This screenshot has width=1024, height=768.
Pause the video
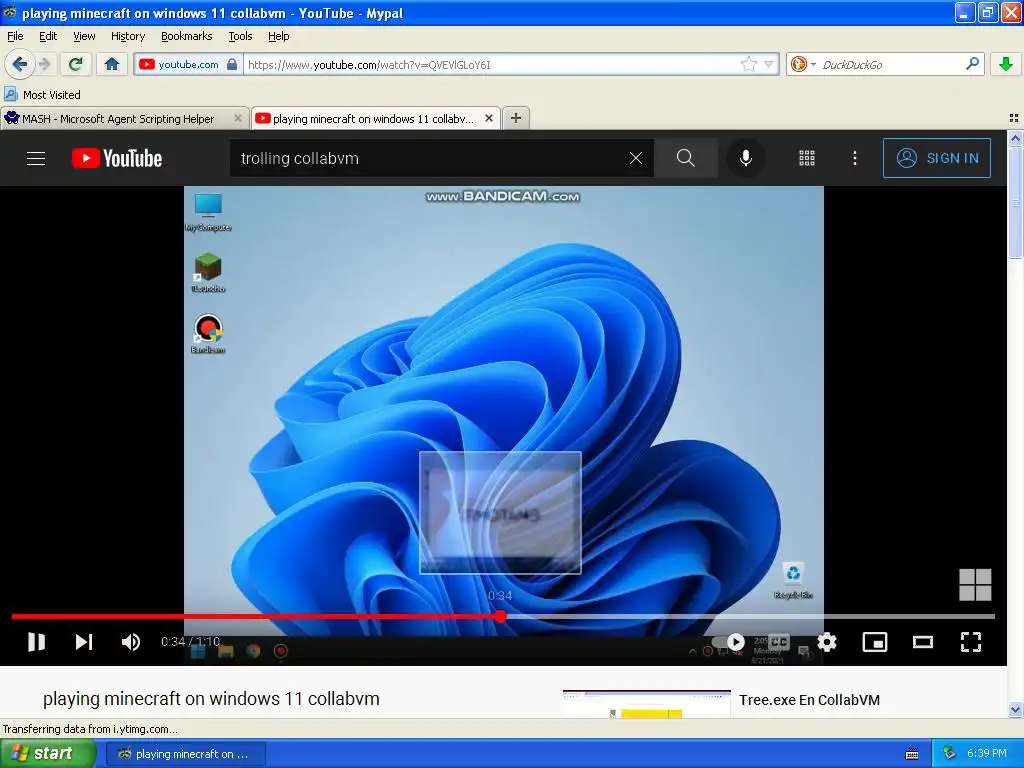click(x=37, y=642)
